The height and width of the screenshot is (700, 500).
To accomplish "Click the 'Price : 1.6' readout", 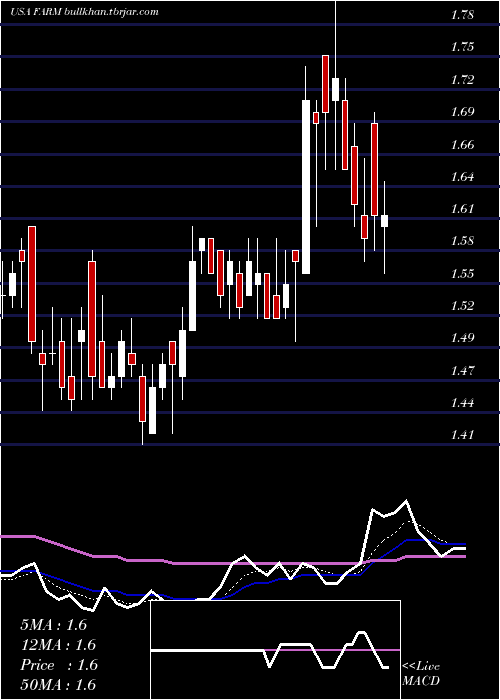I will tap(59, 665).
